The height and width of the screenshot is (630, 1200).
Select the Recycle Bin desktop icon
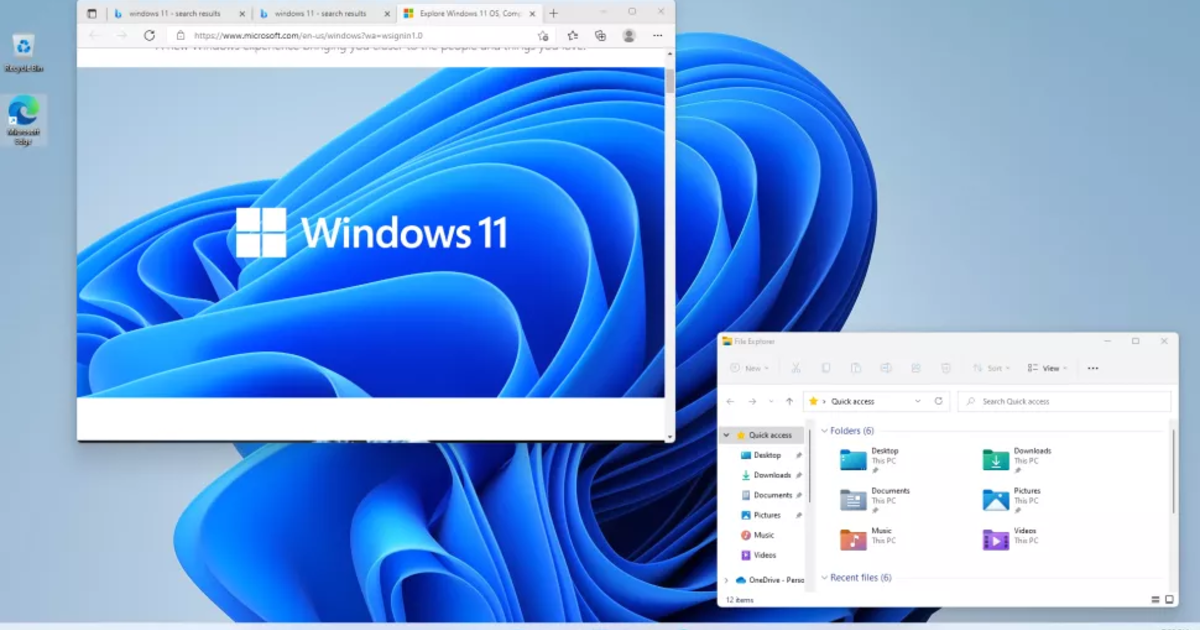[23, 54]
